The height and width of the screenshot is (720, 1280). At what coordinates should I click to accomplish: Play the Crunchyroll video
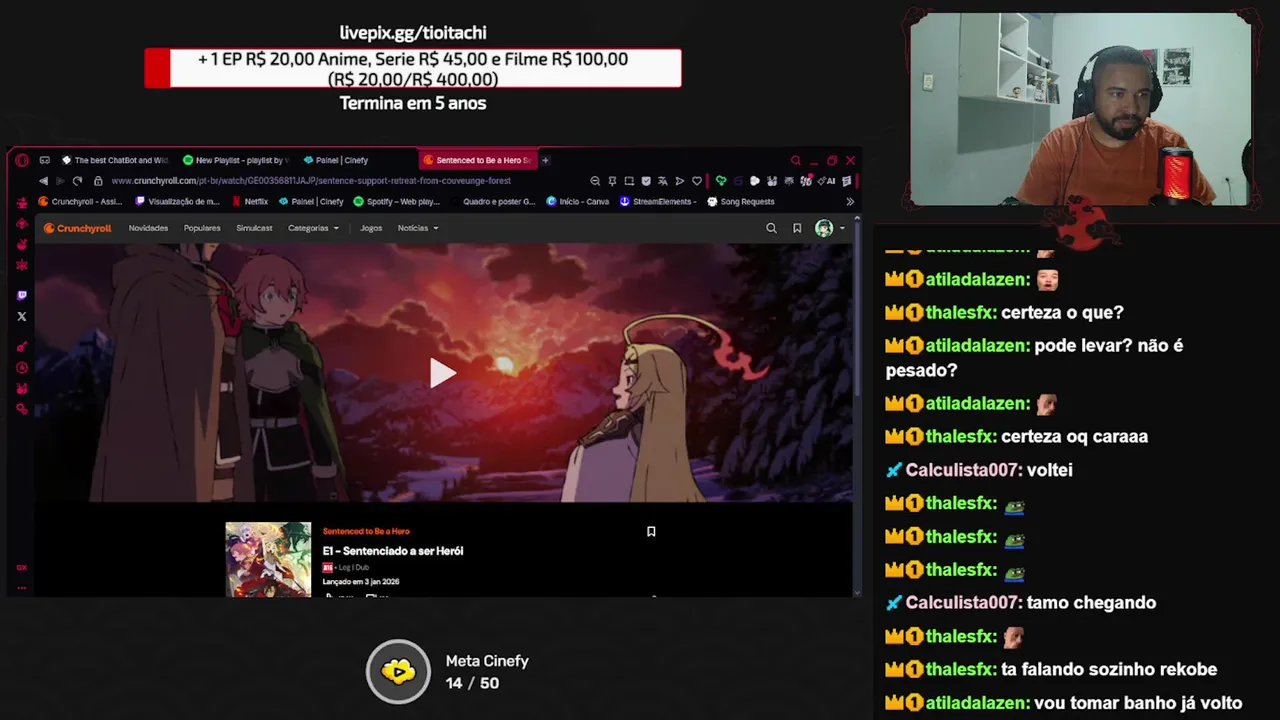(x=442, y=373)
